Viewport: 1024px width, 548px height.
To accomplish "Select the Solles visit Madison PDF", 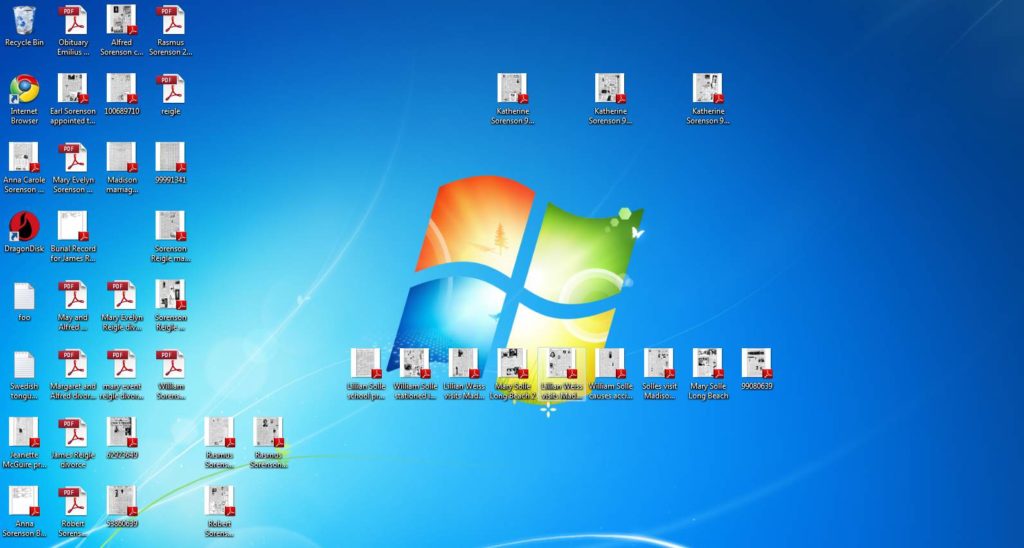I will 659,363.
